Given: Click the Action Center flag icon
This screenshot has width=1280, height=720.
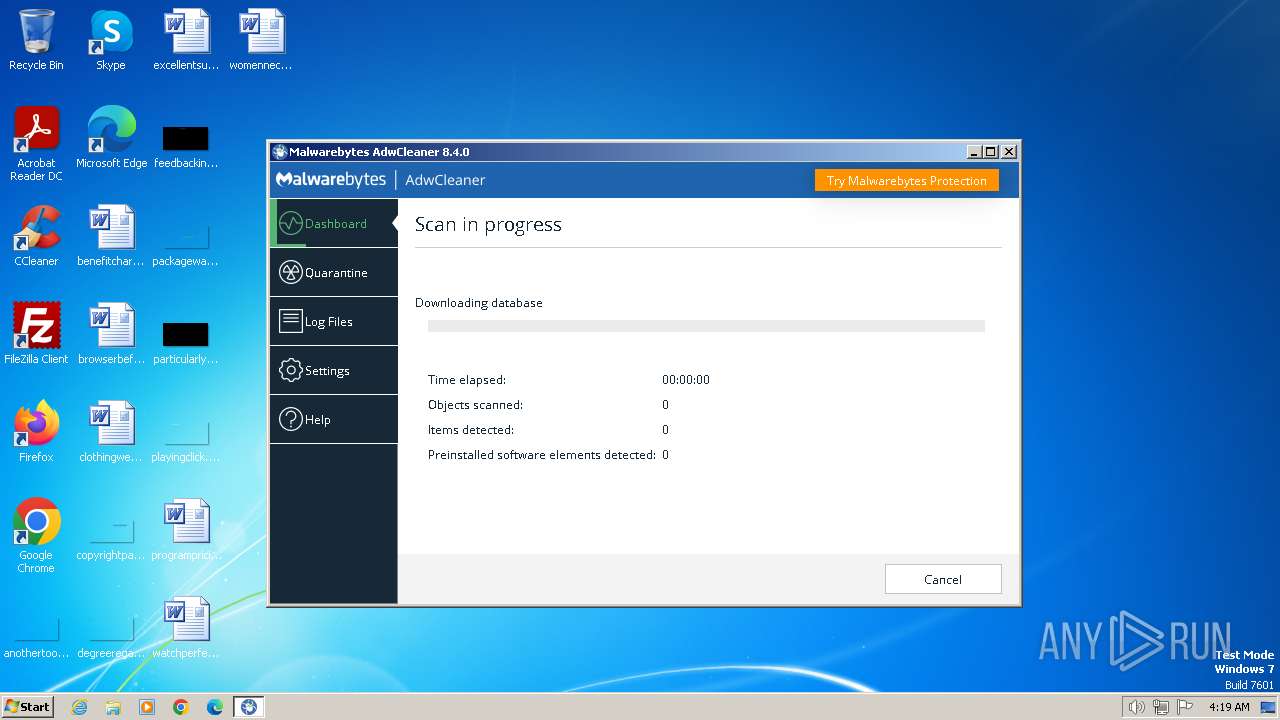Looking at the screenshot, I should pos(1186,707).
